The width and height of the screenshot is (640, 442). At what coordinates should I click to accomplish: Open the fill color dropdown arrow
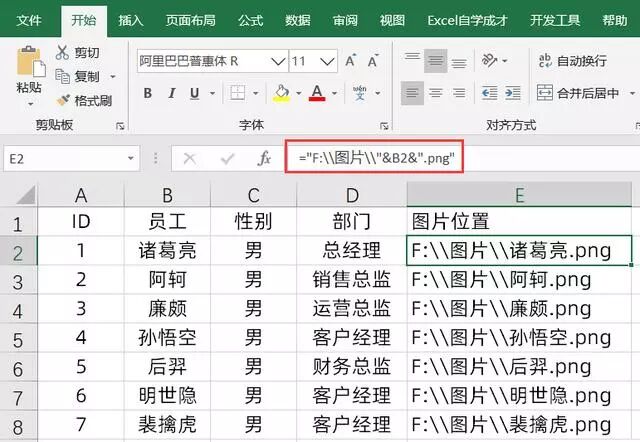[299, 93]
